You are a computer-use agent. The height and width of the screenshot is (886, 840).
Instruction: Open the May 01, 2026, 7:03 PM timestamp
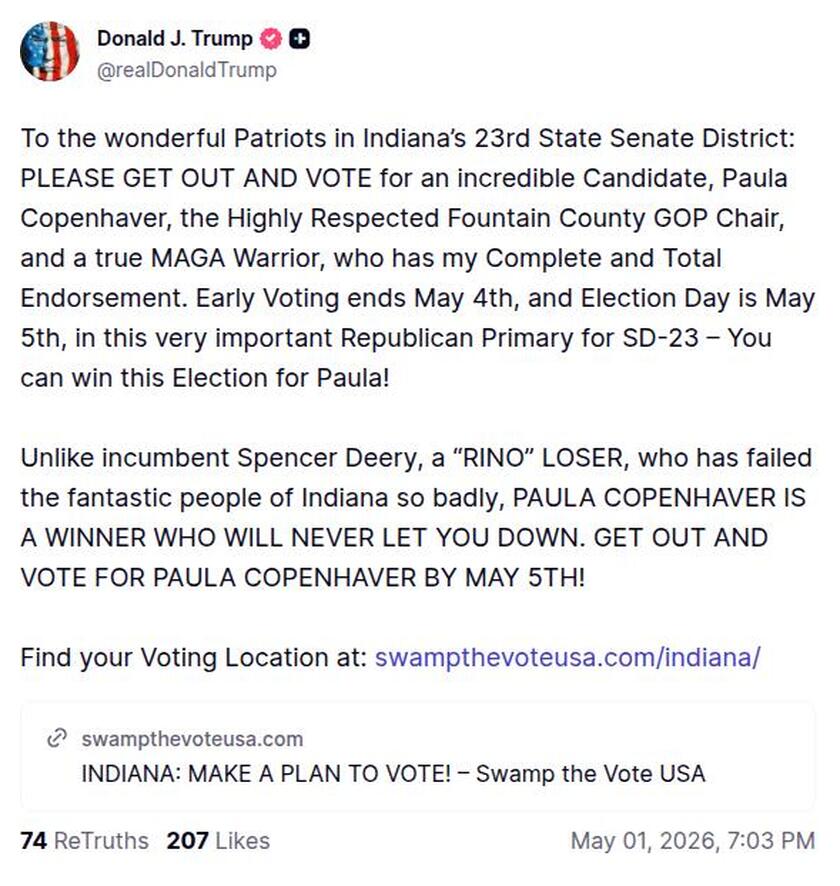pyautogui.click(x=693, y=841)
